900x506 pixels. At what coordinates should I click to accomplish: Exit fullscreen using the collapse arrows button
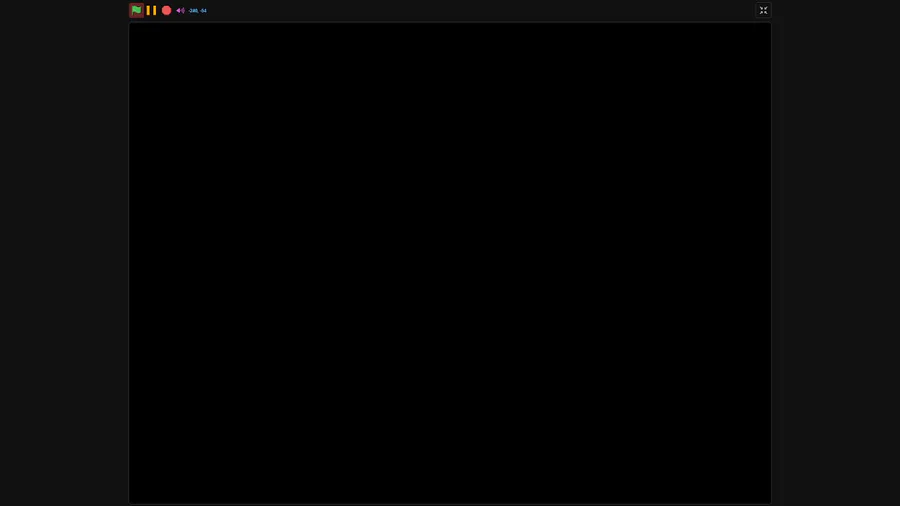coord(763,10)
